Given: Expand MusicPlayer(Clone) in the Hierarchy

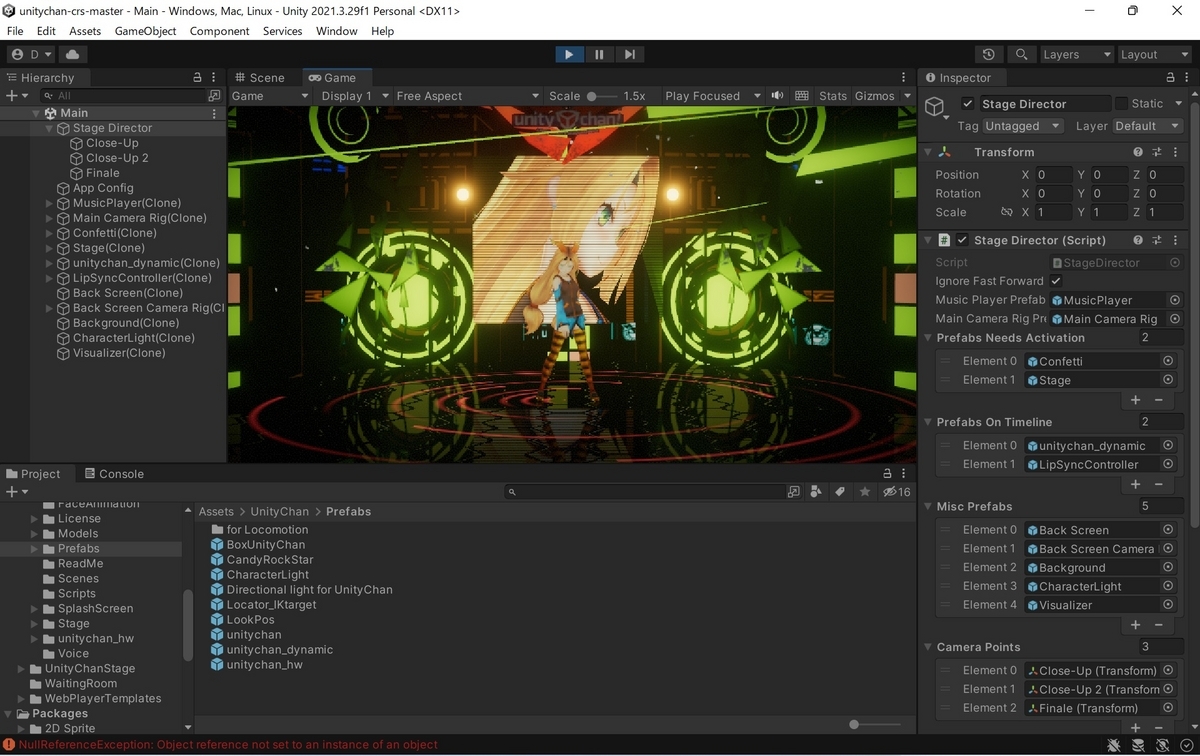Looking at the screenshot, I should click(x=49, y=203).
